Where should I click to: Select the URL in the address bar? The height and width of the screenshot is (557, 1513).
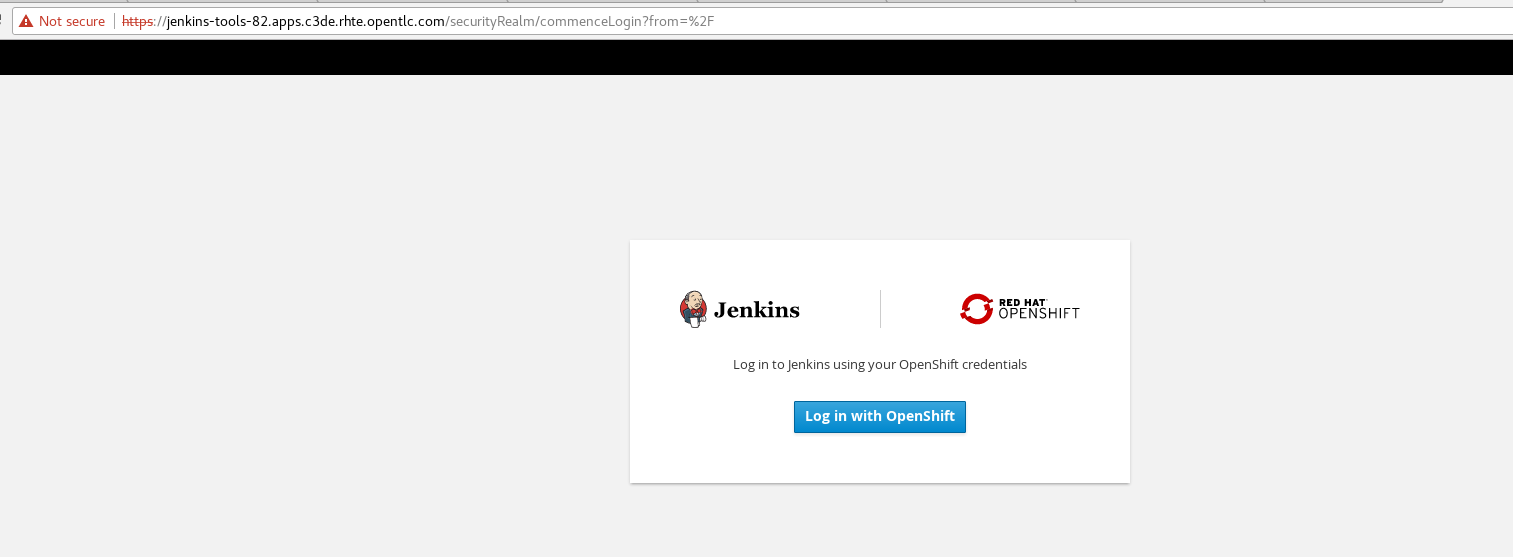click(418, 21)
